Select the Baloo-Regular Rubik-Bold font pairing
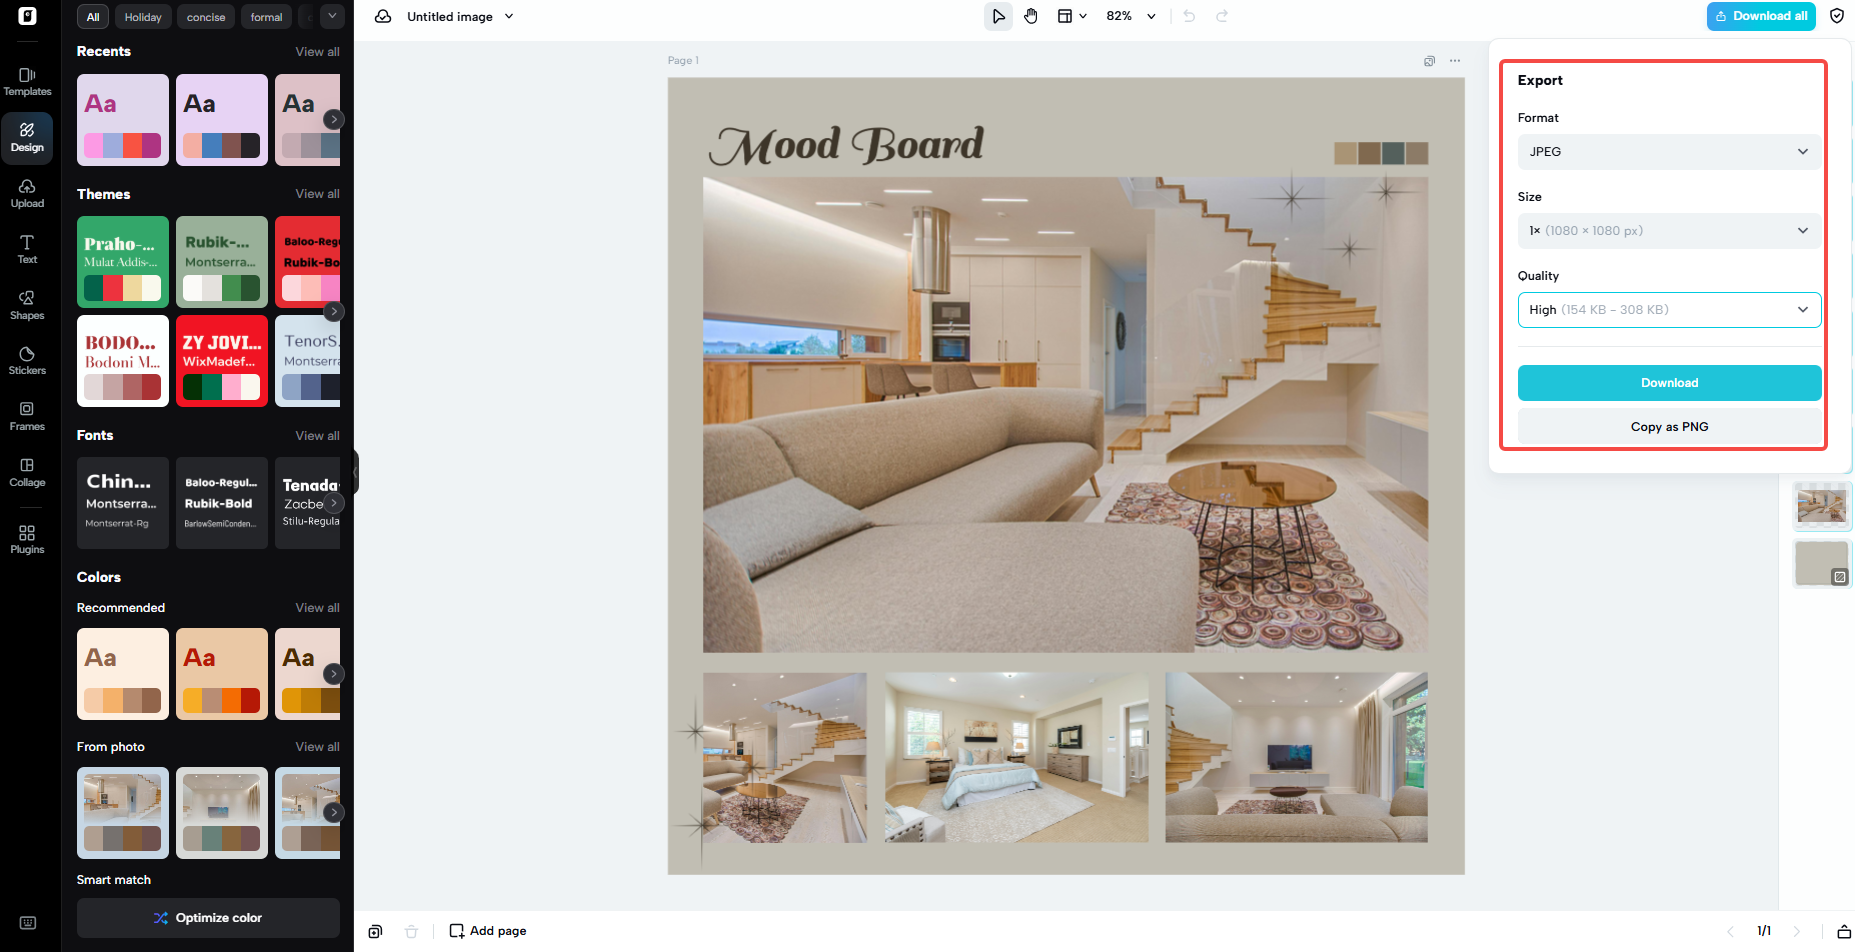 pyautogui.click(x=222, y=503)
